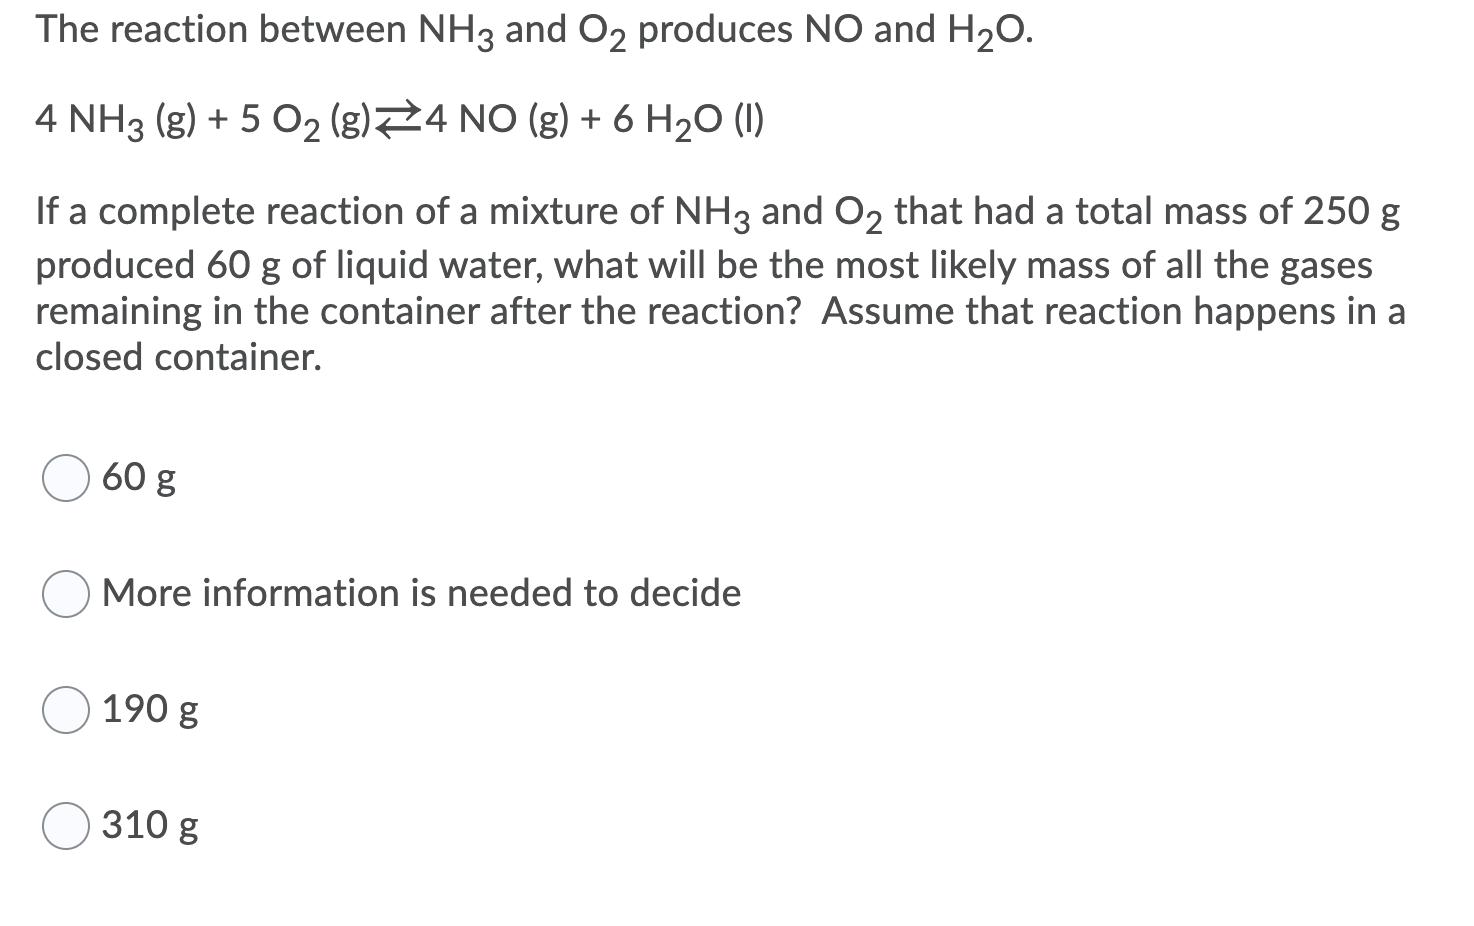Screen dimensions: 1474x926
Task: Click the formula H2O in the equation
Action: coord(681,118)
